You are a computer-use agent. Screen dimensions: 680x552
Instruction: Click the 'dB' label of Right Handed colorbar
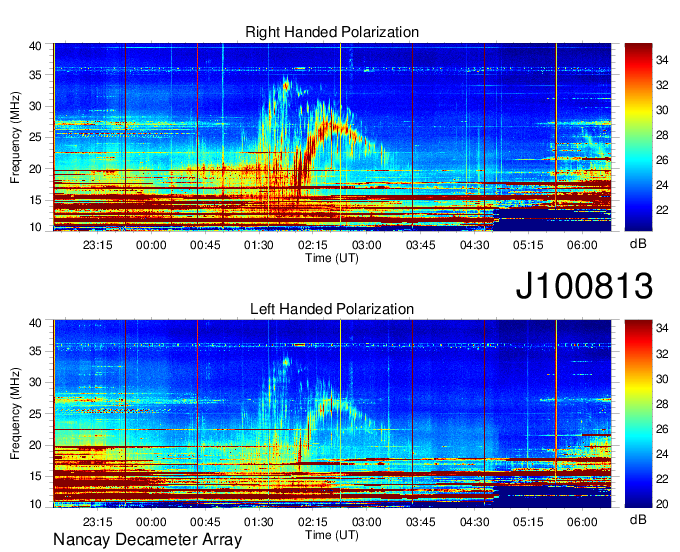[638, 244]
